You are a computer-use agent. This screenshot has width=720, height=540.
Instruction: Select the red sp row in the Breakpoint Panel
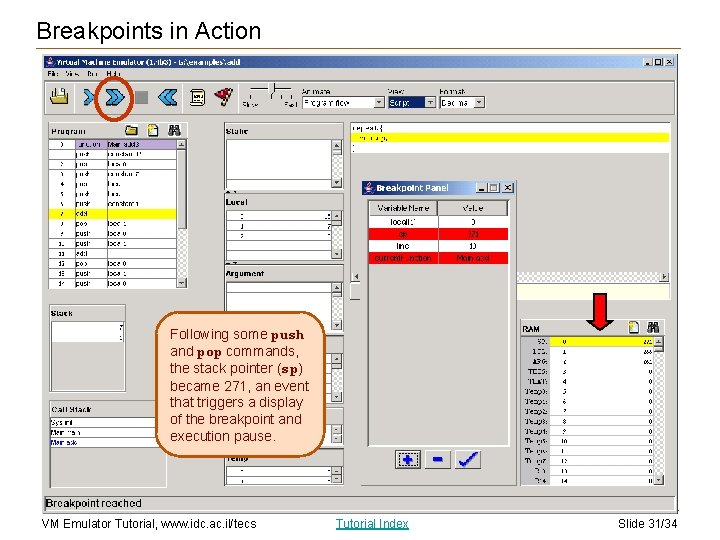point(438,234)
